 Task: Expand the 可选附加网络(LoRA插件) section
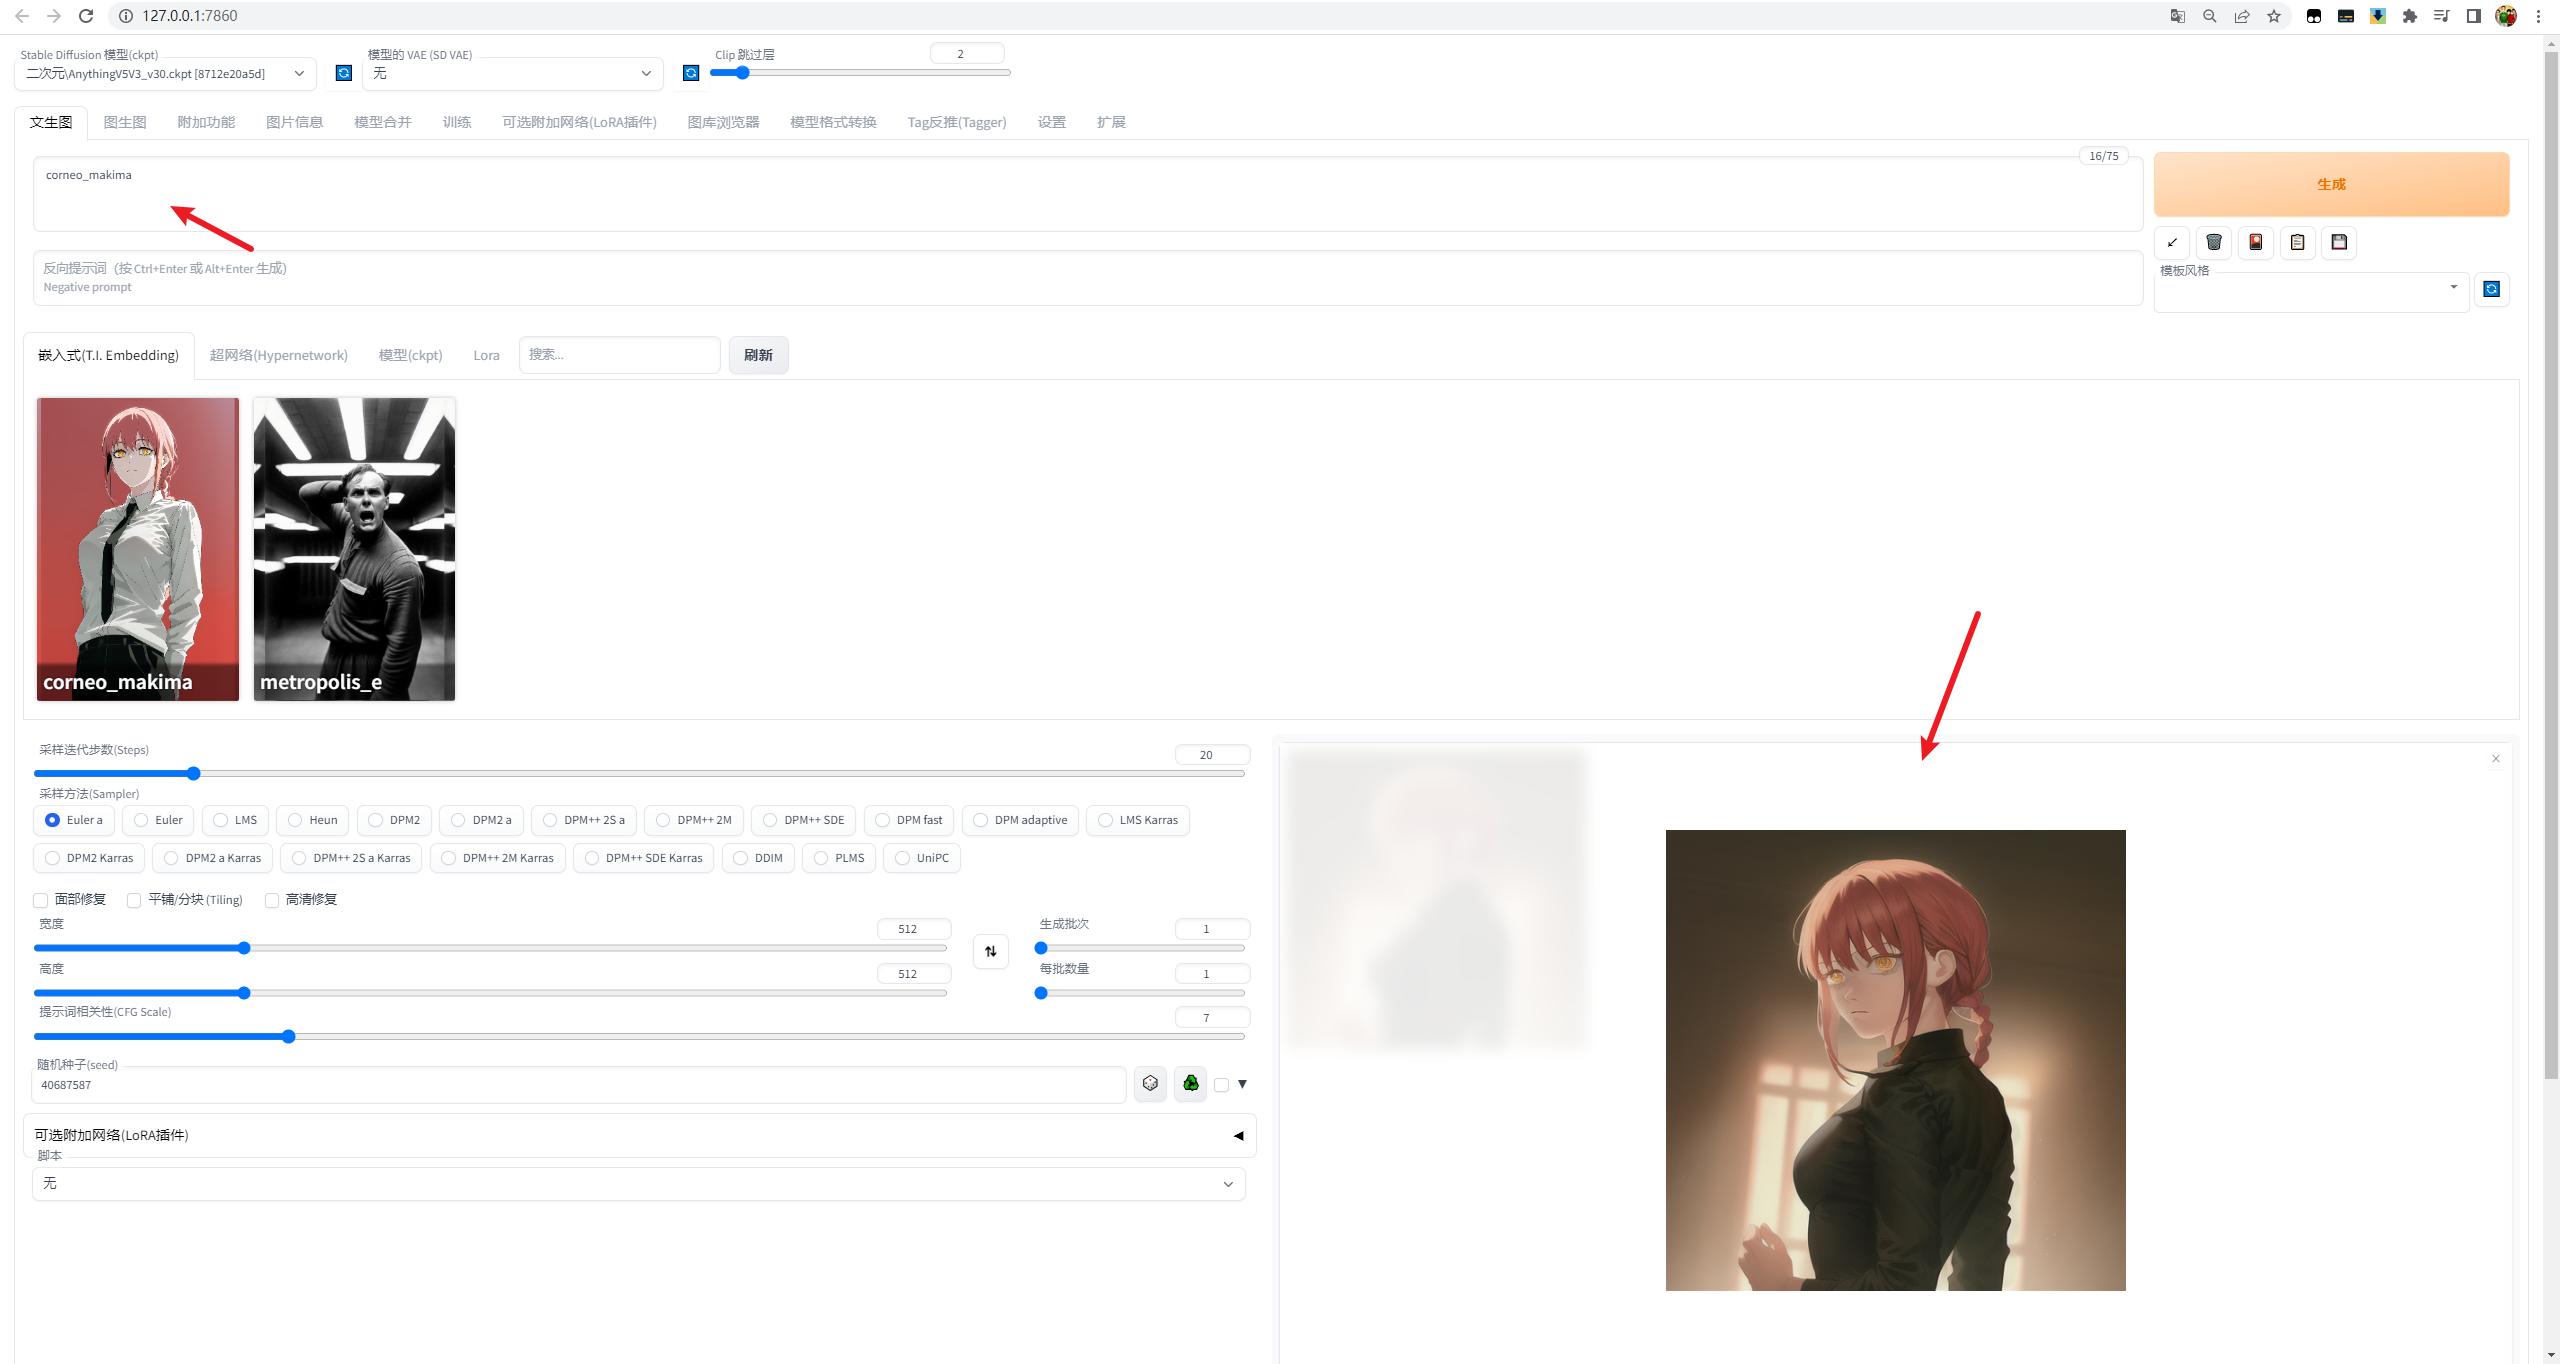pos(639,1135)
